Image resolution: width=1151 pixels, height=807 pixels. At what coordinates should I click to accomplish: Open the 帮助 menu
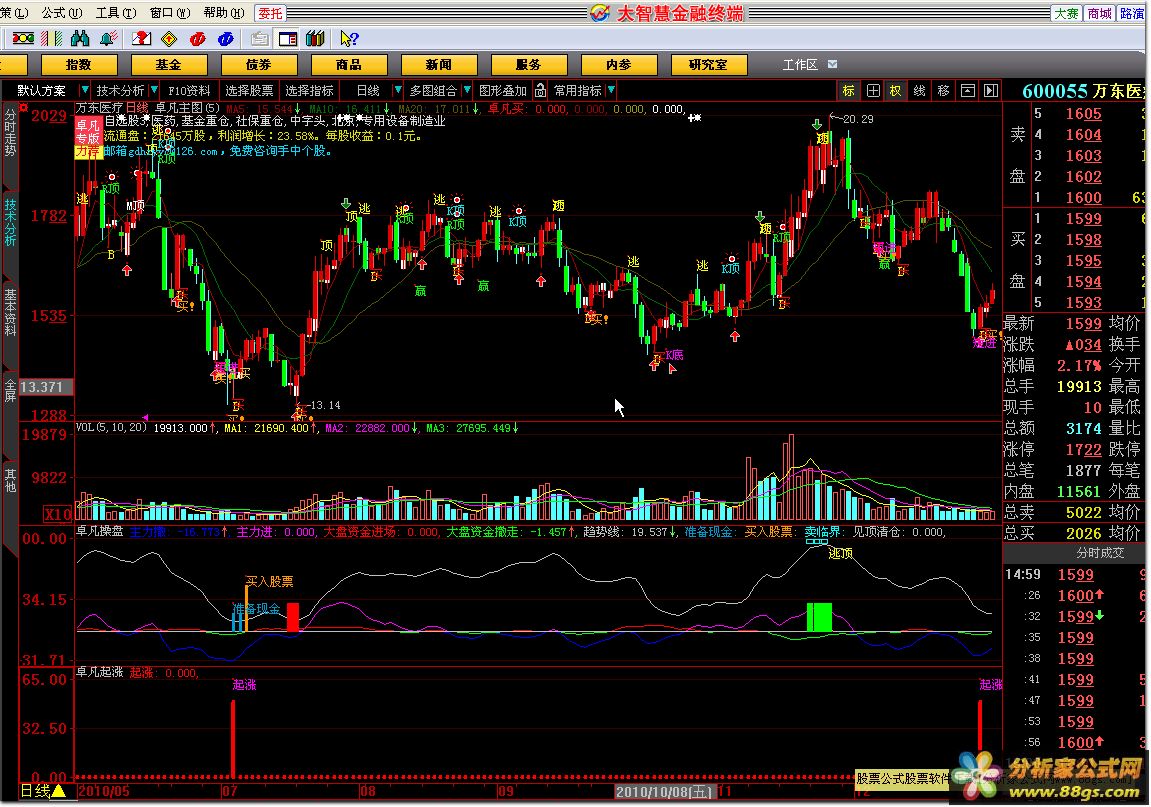(x=224, y=13)
